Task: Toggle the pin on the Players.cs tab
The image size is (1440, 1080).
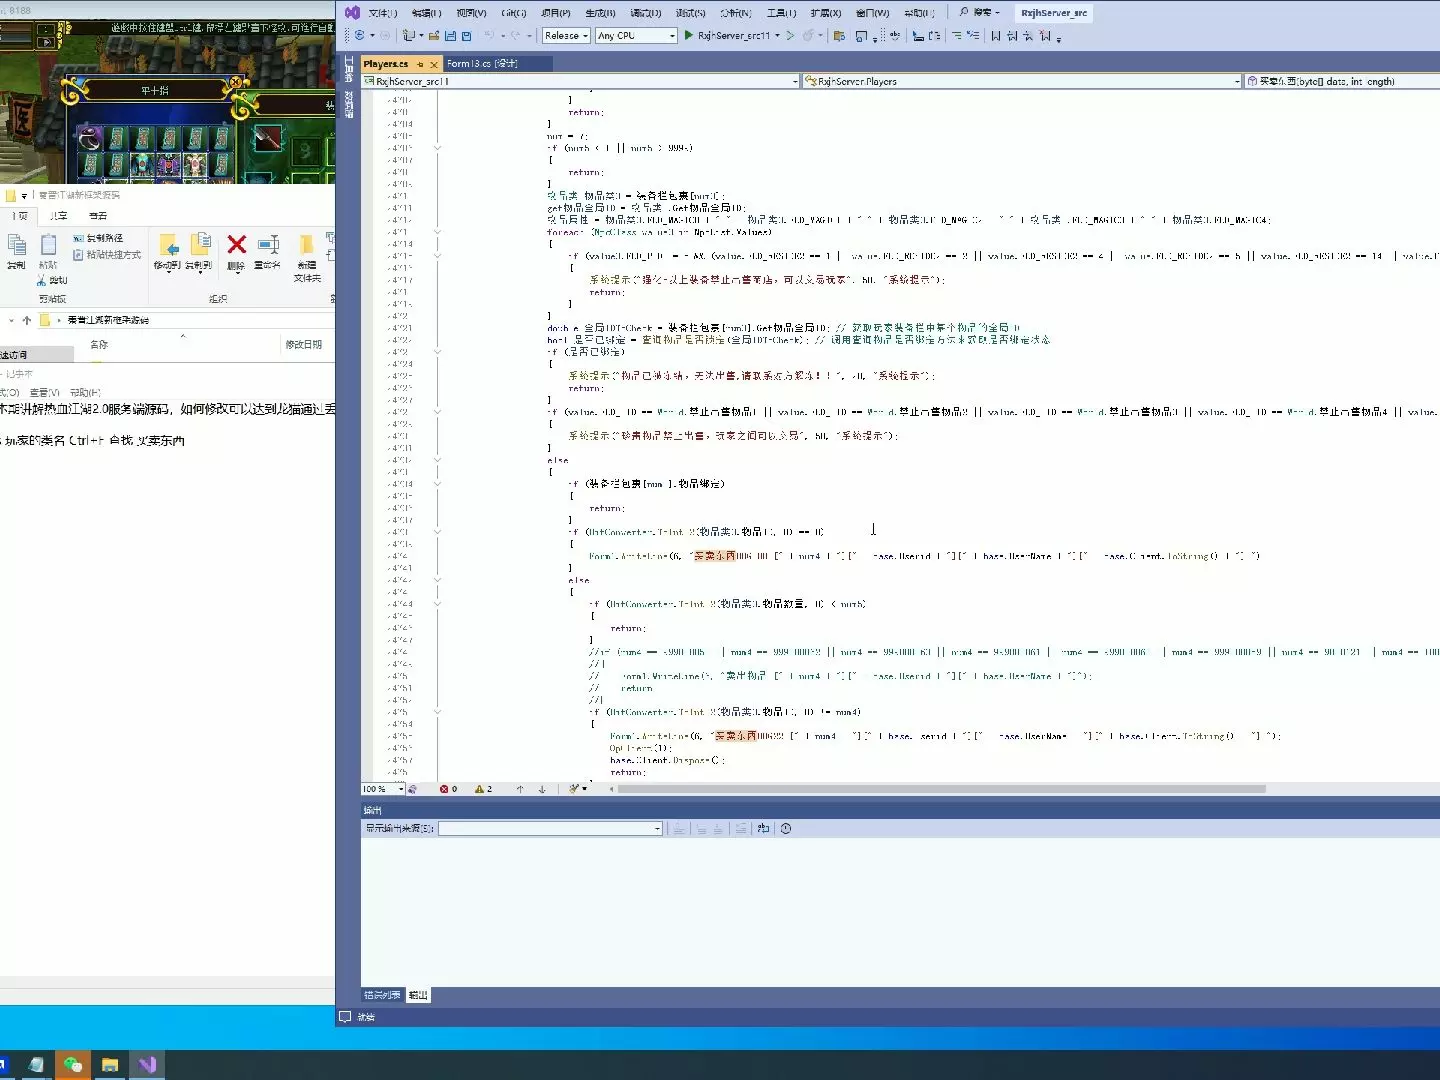Action: point(420,64)
